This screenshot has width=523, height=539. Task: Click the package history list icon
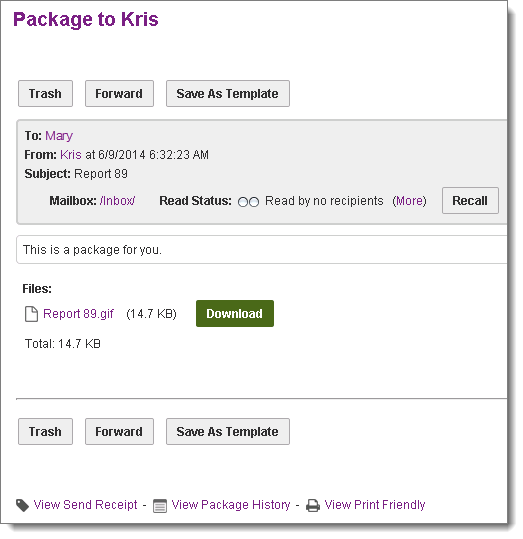tap(160, 506)
